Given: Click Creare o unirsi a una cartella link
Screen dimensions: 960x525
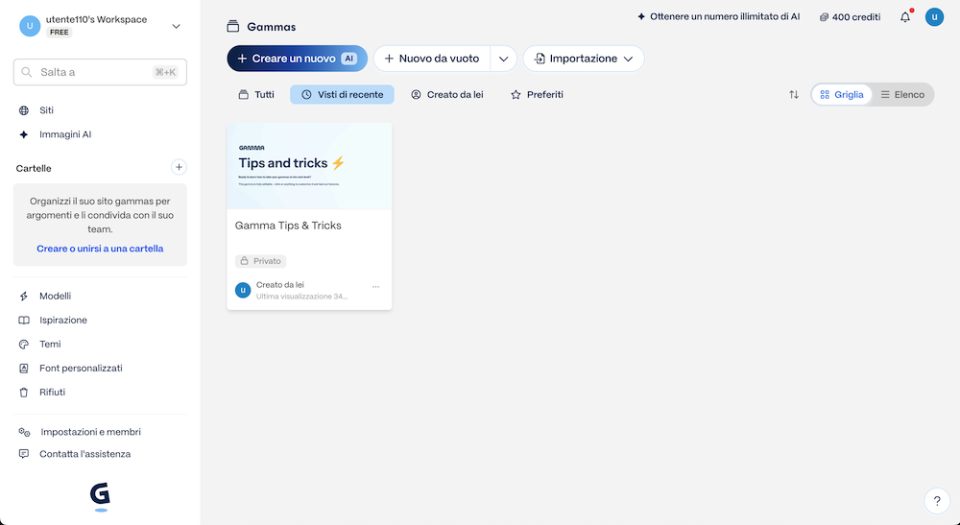Looking at the screenshot, I should click(100, 248).
